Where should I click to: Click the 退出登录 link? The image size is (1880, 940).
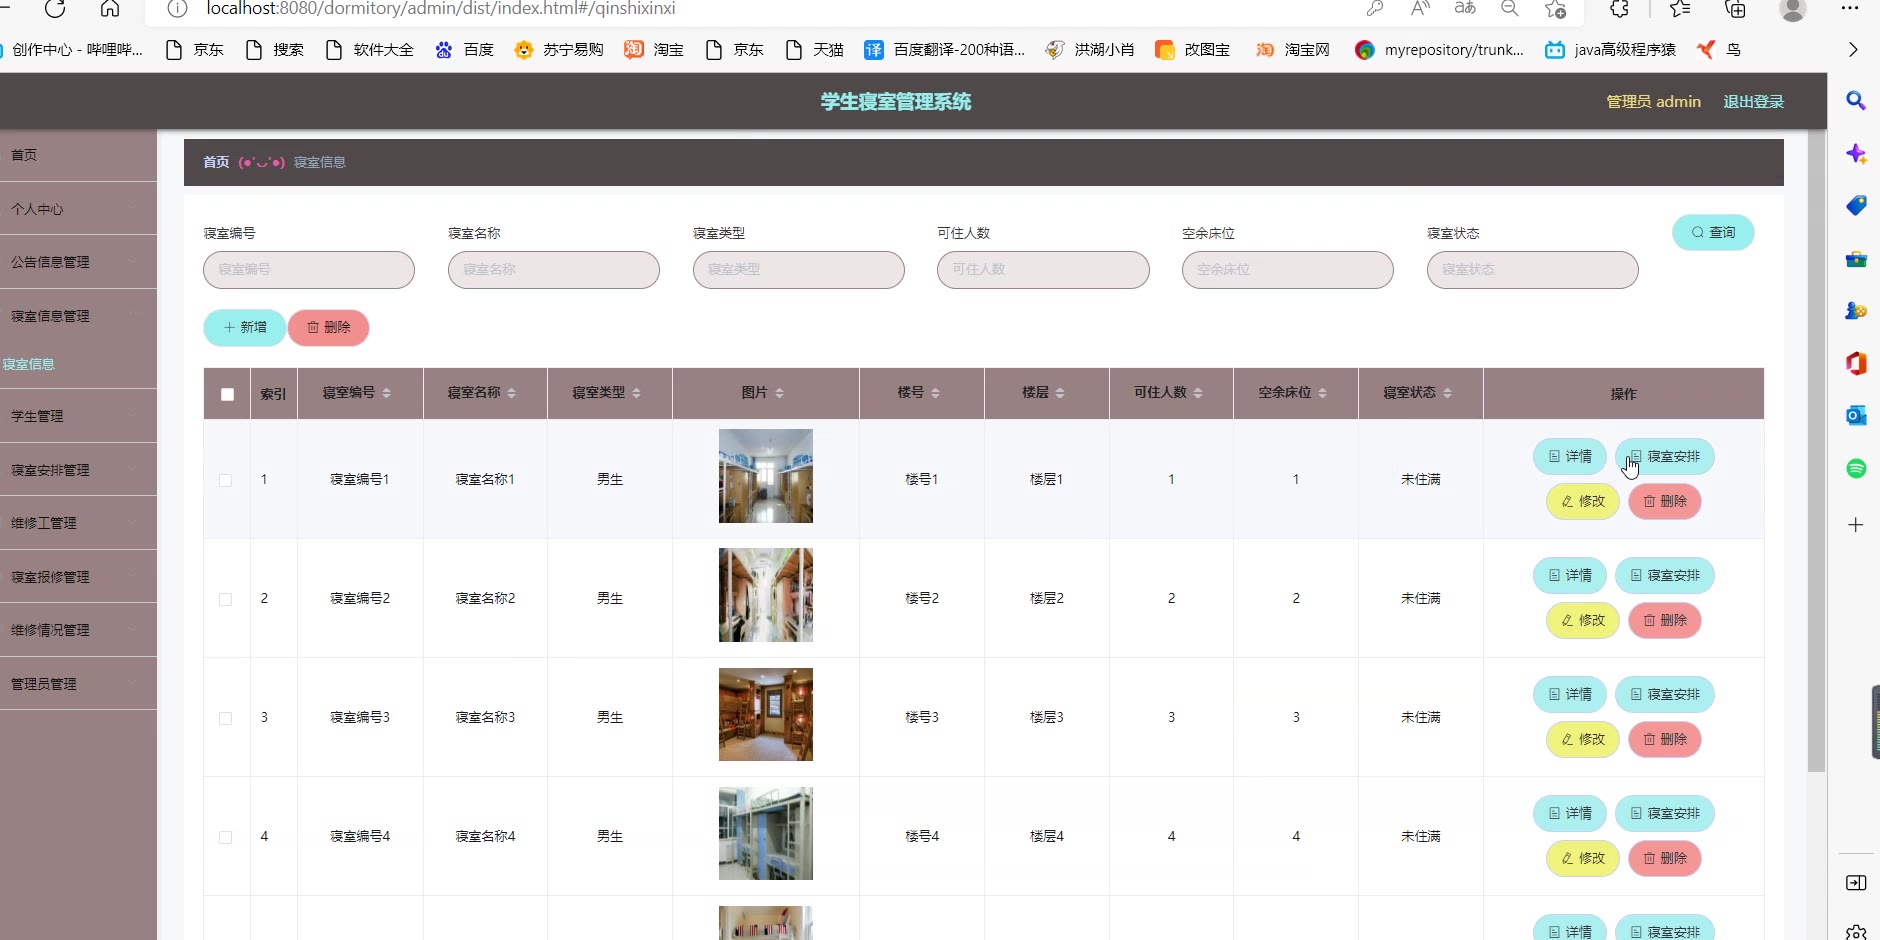(x=1753, y=102)
